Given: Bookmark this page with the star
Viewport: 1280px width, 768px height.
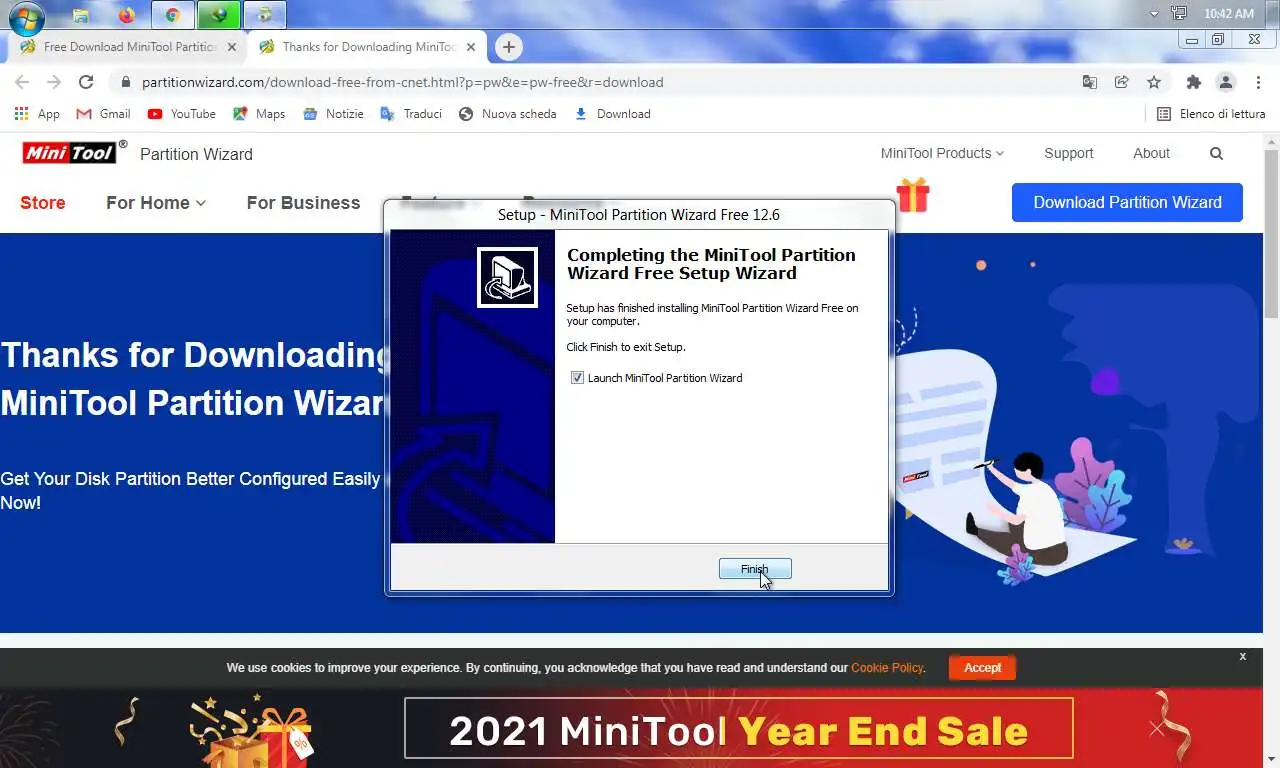Looking at the screenshot, I should pos(1154,82).
